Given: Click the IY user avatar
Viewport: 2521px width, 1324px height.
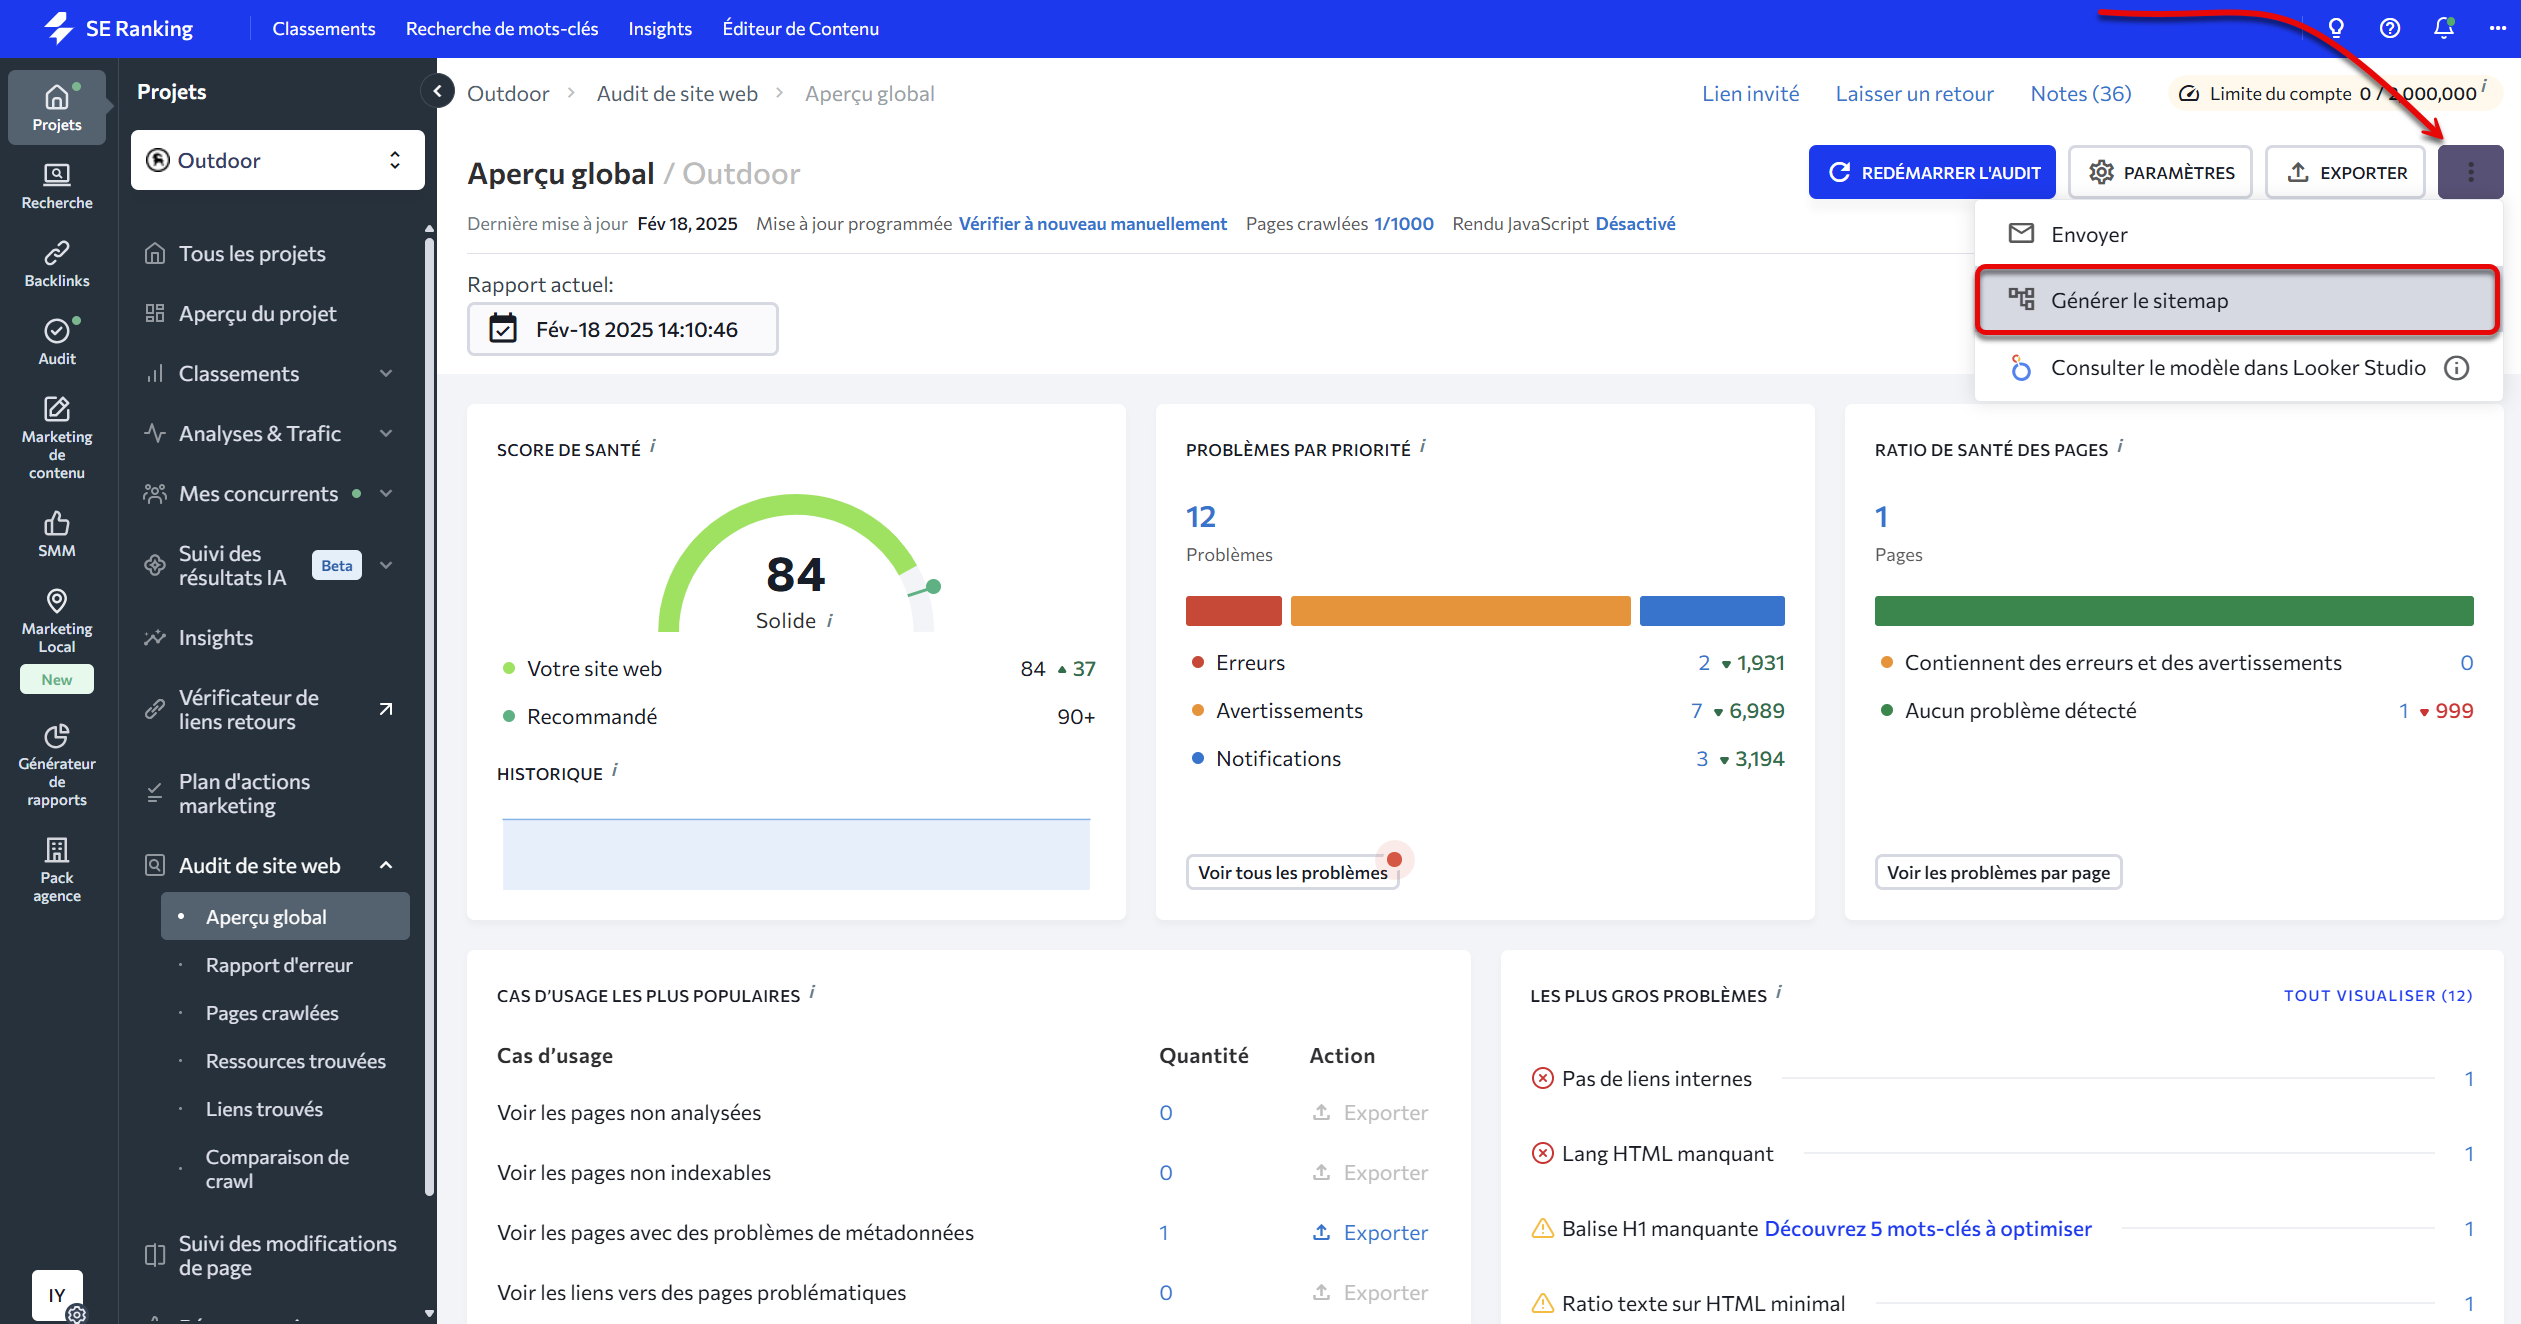Looking at the screenshot, I should [57, 1295].
